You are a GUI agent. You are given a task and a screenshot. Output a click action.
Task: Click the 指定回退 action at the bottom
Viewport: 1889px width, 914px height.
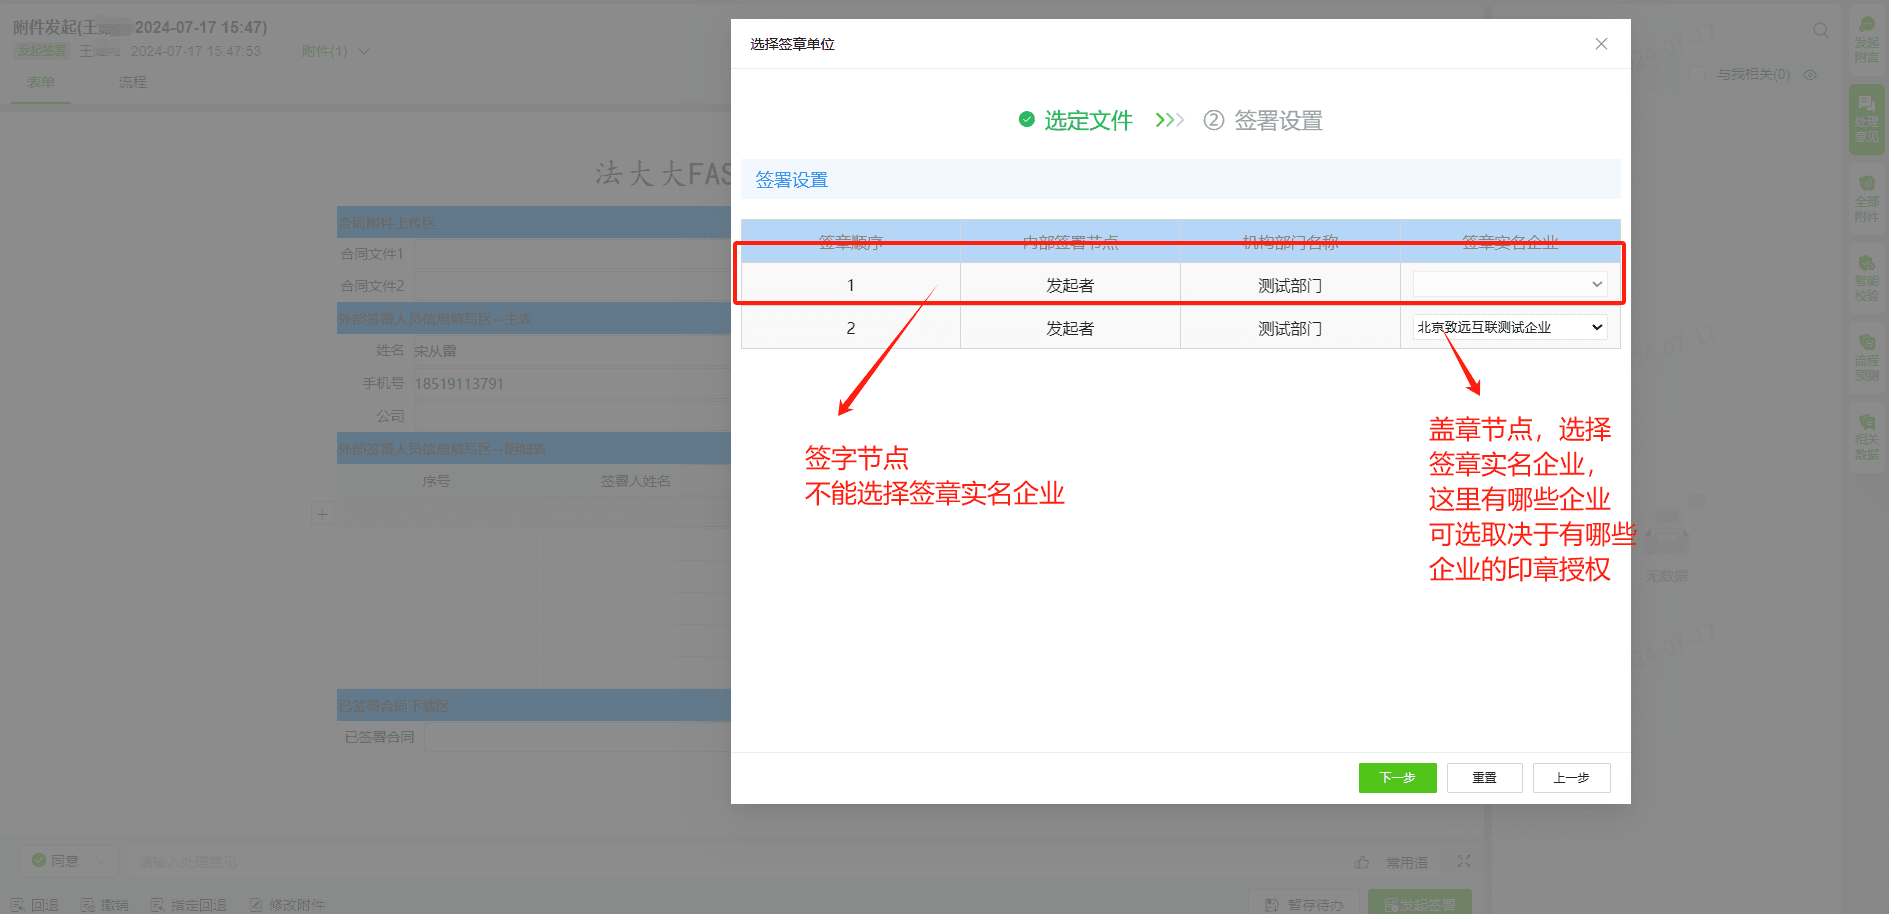point(188,905)
